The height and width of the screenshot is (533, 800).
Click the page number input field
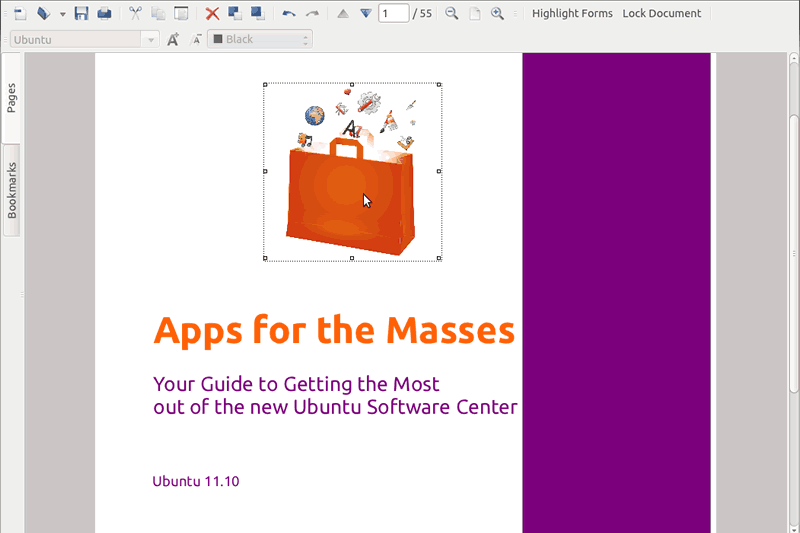tap(394, 14)
